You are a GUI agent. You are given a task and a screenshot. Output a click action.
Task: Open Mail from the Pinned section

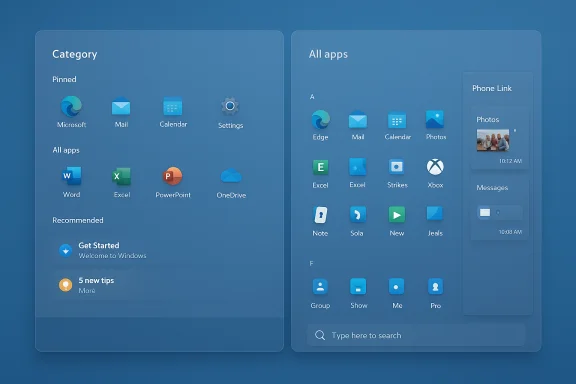pyautogui.click(x=121, y=107)
